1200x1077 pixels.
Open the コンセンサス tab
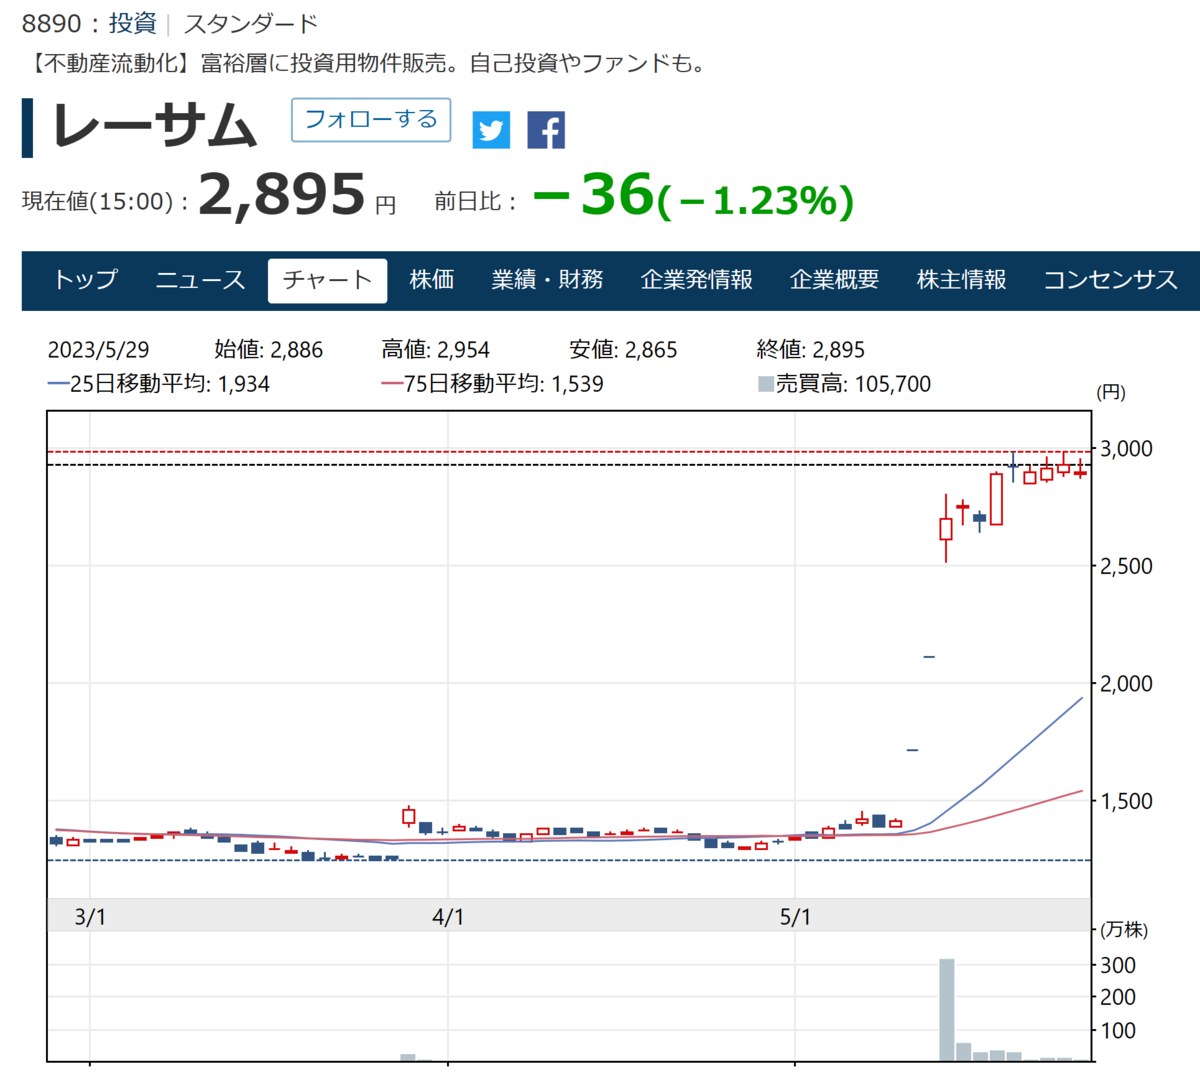click(x=1111, y=280)
